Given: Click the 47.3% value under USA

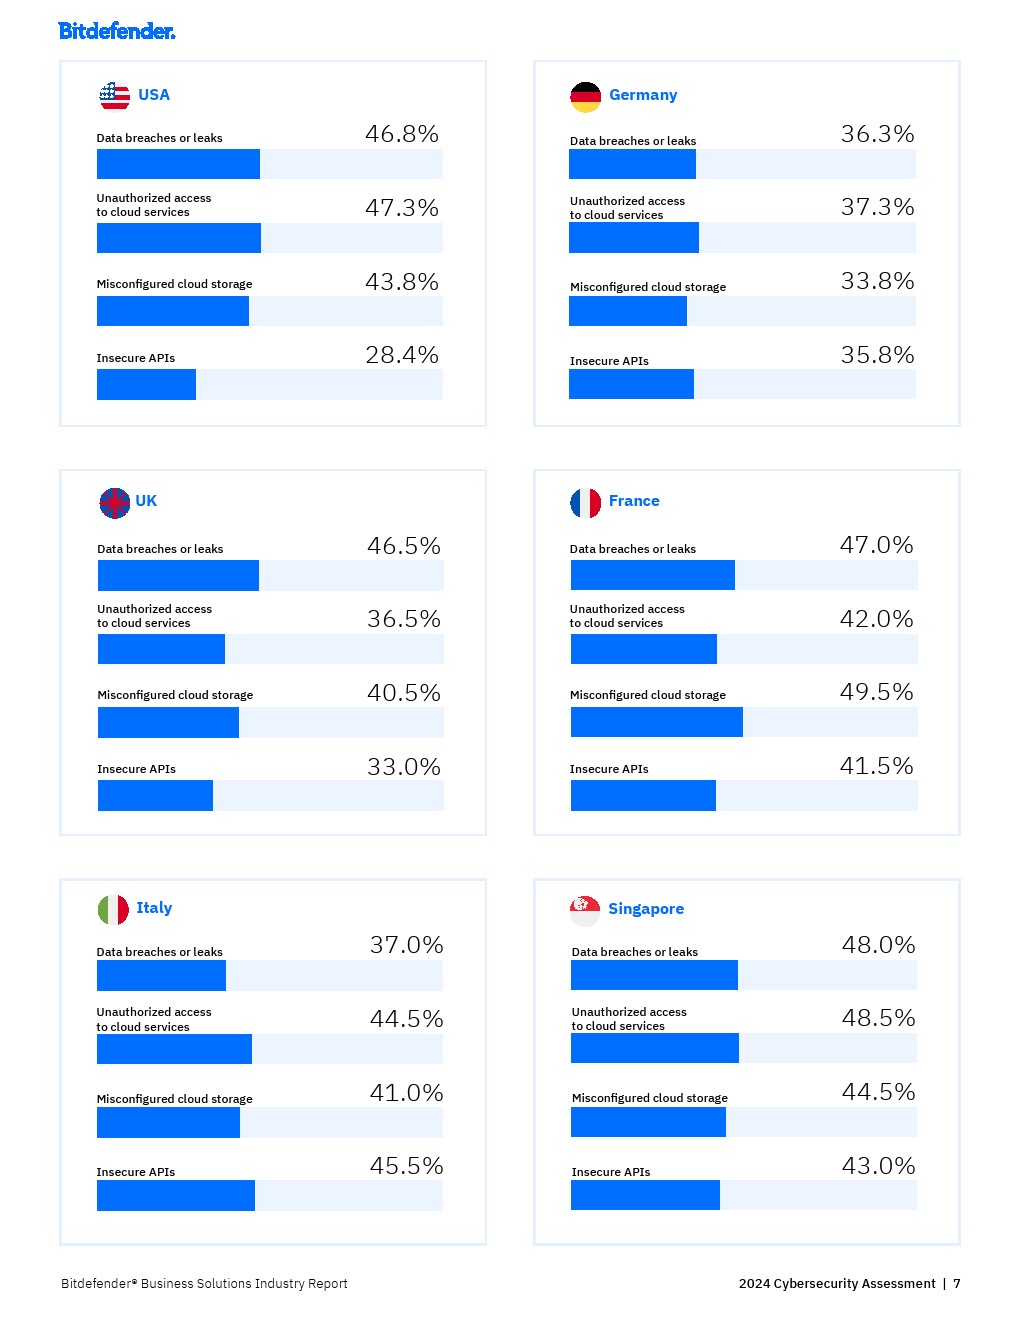Looking at the screenshot, I should [x=402, y=208].
